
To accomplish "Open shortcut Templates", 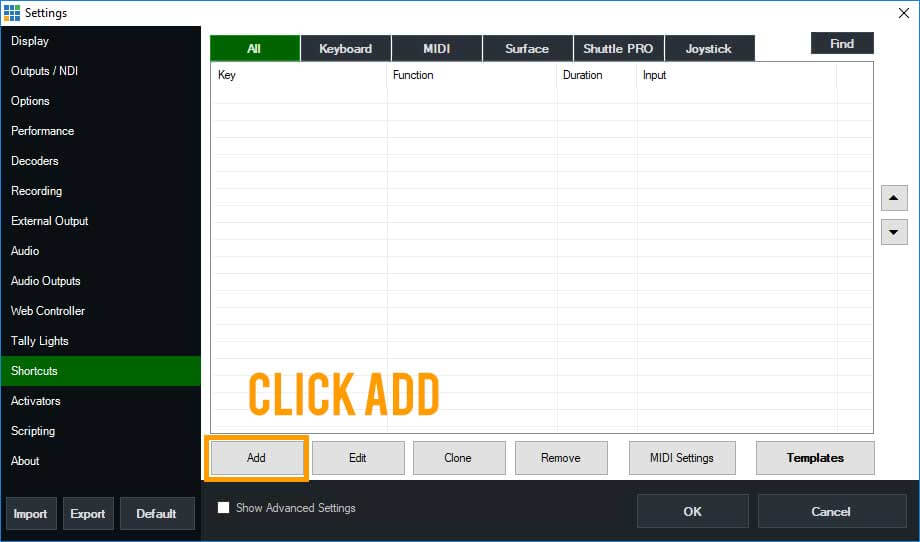I will (815, 458).
